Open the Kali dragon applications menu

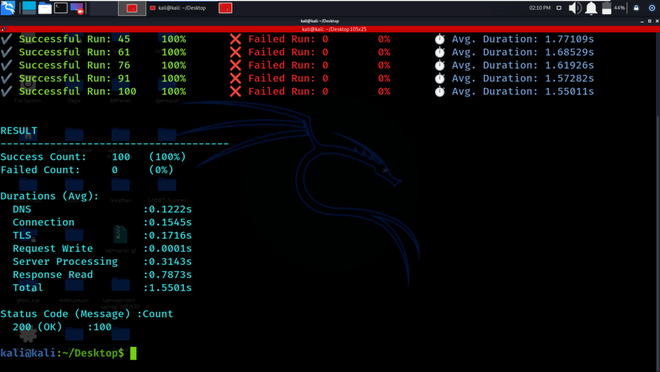8,8
